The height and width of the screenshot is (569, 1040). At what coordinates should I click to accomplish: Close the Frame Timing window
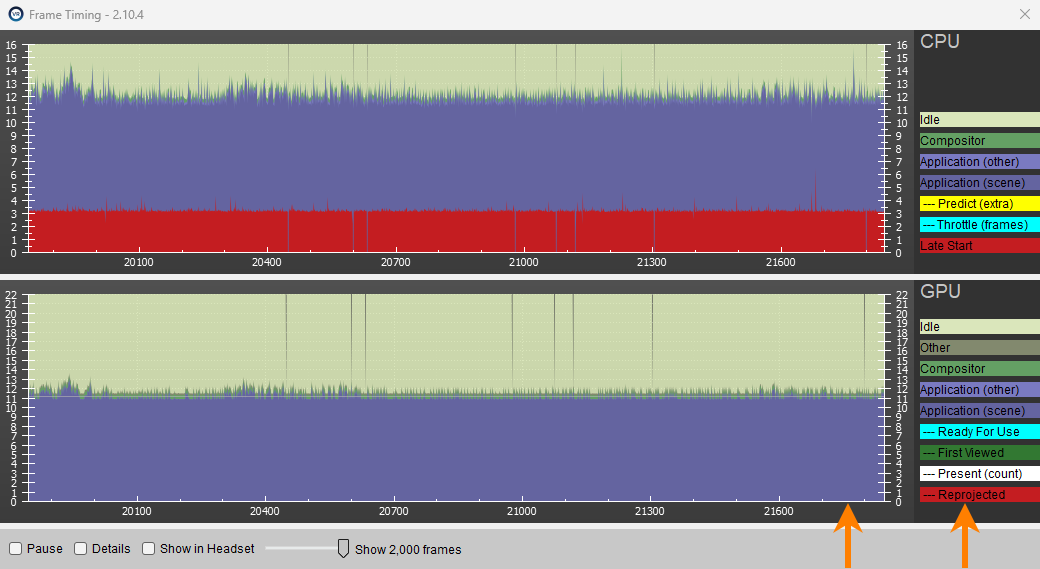tap(1024, 14)
